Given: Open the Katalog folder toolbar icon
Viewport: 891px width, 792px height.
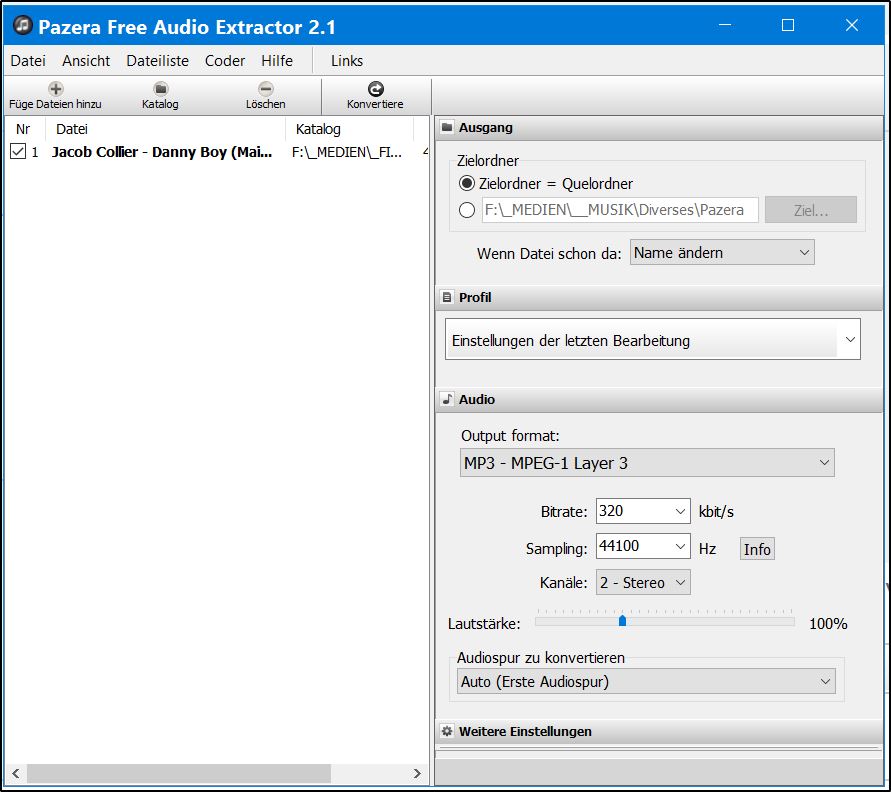Looking at the screenshot, I should point(160,89).
